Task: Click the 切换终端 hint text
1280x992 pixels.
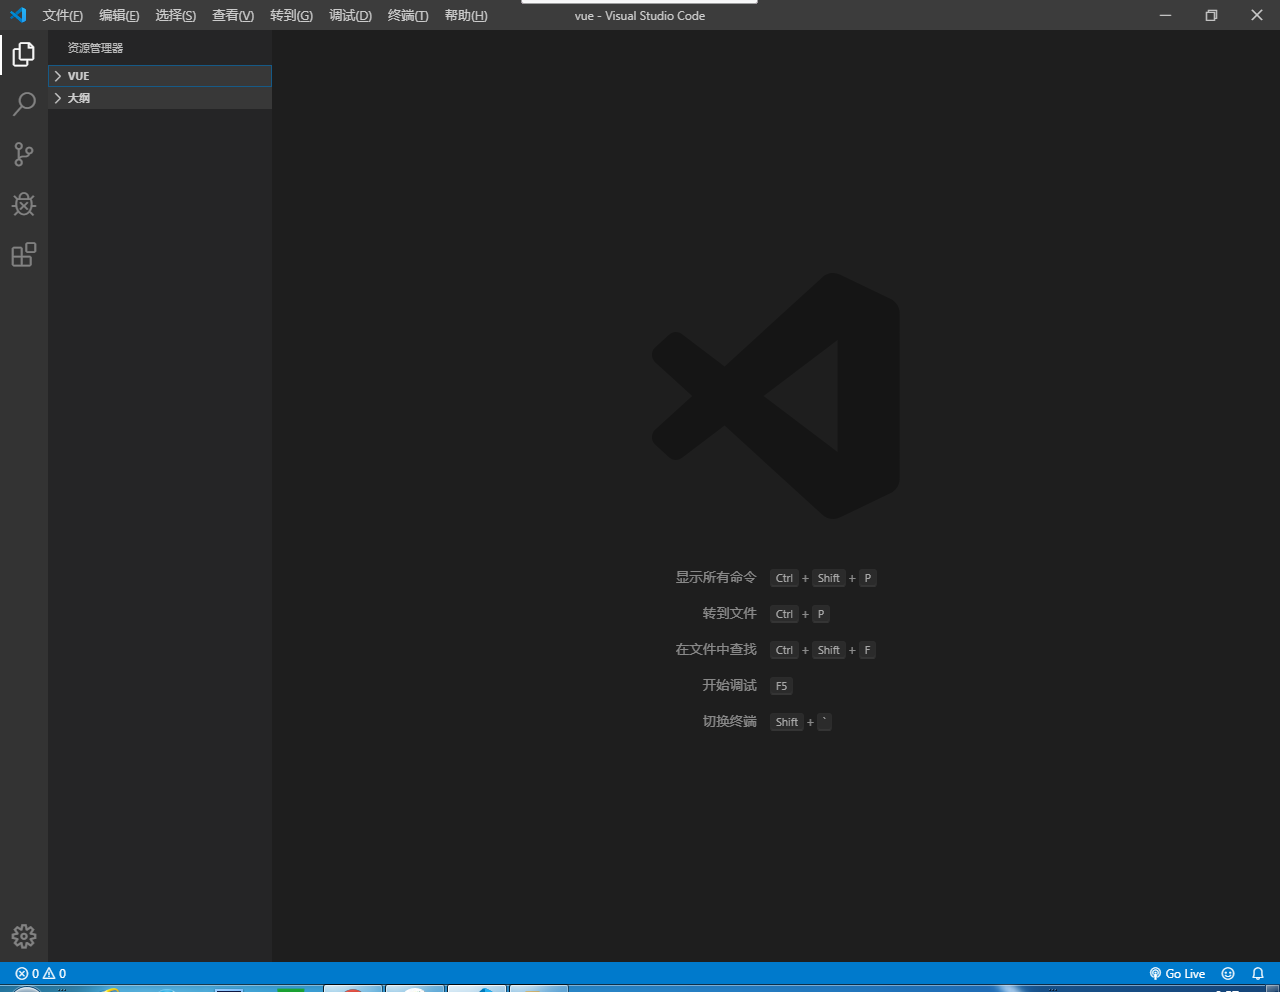Action: click(x=730, y=721)
